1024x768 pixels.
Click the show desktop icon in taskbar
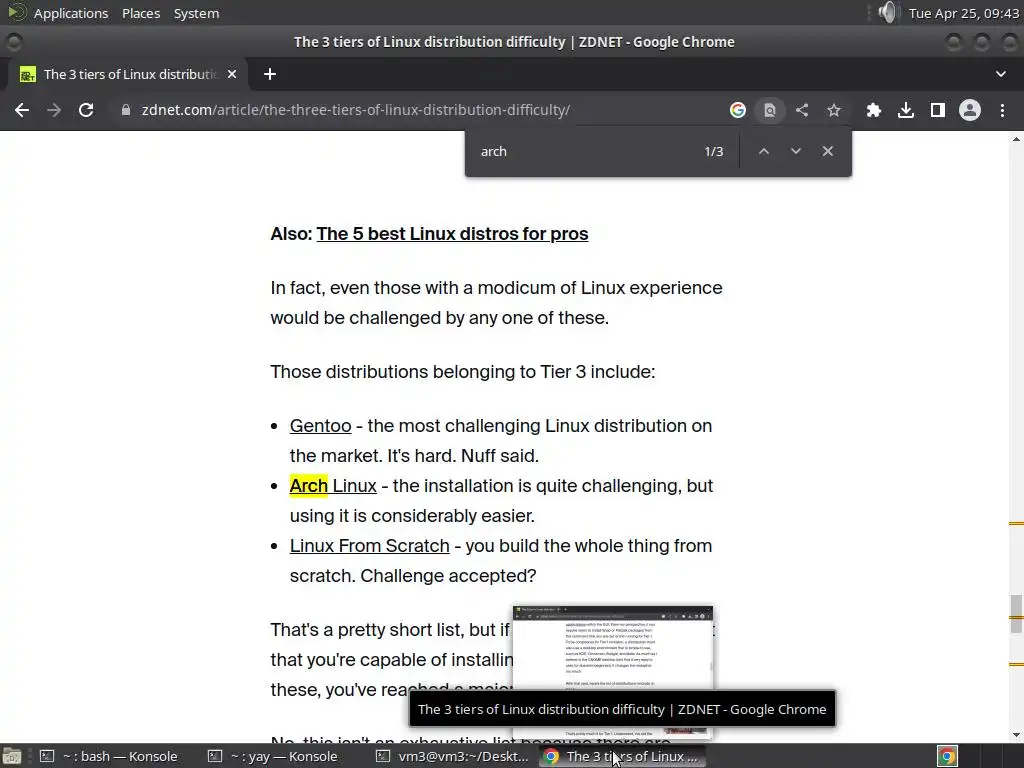12,756
